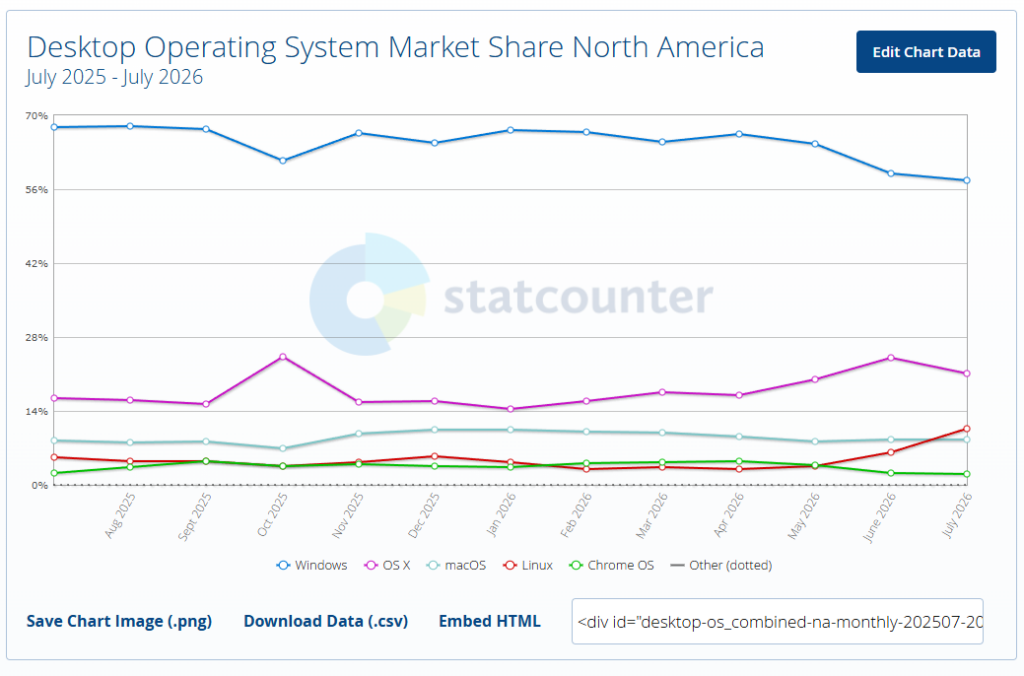Click the OS X data point at June 2026
This screenshot has height=676, width=1024.
pyautogui.click(x=891, y=358)
